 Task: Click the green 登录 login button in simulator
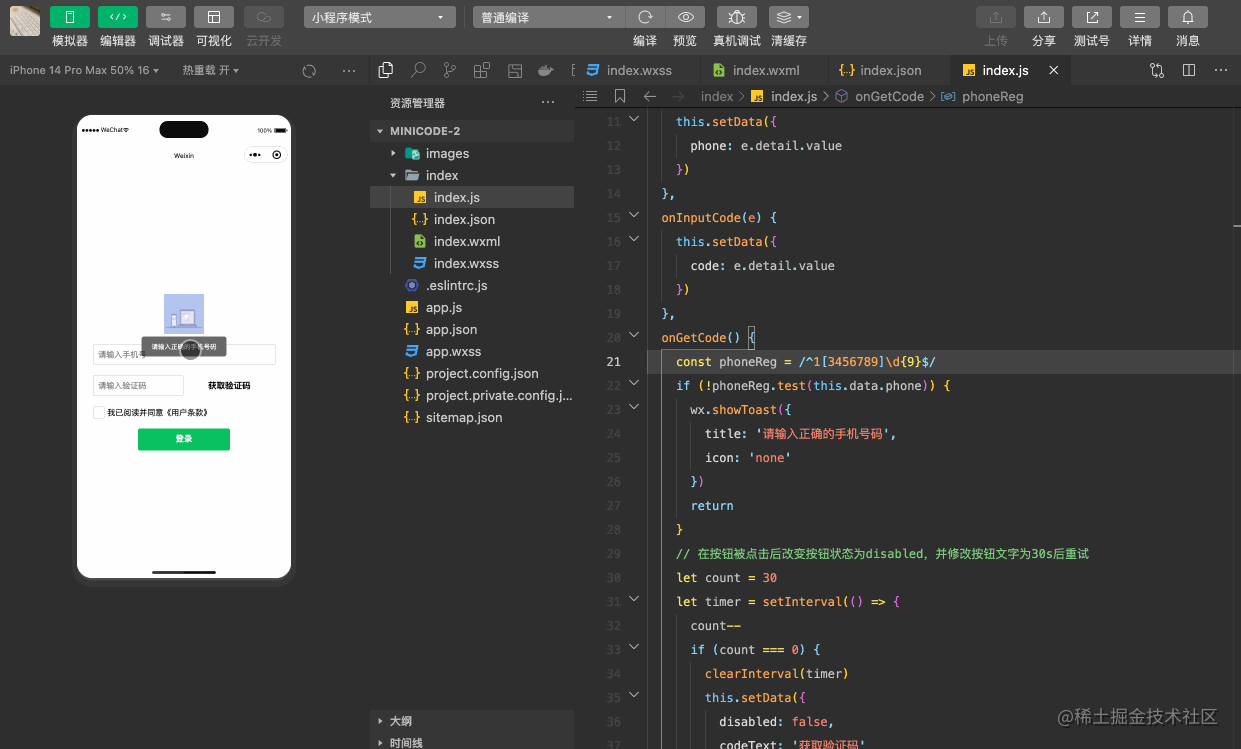[184, 439]
